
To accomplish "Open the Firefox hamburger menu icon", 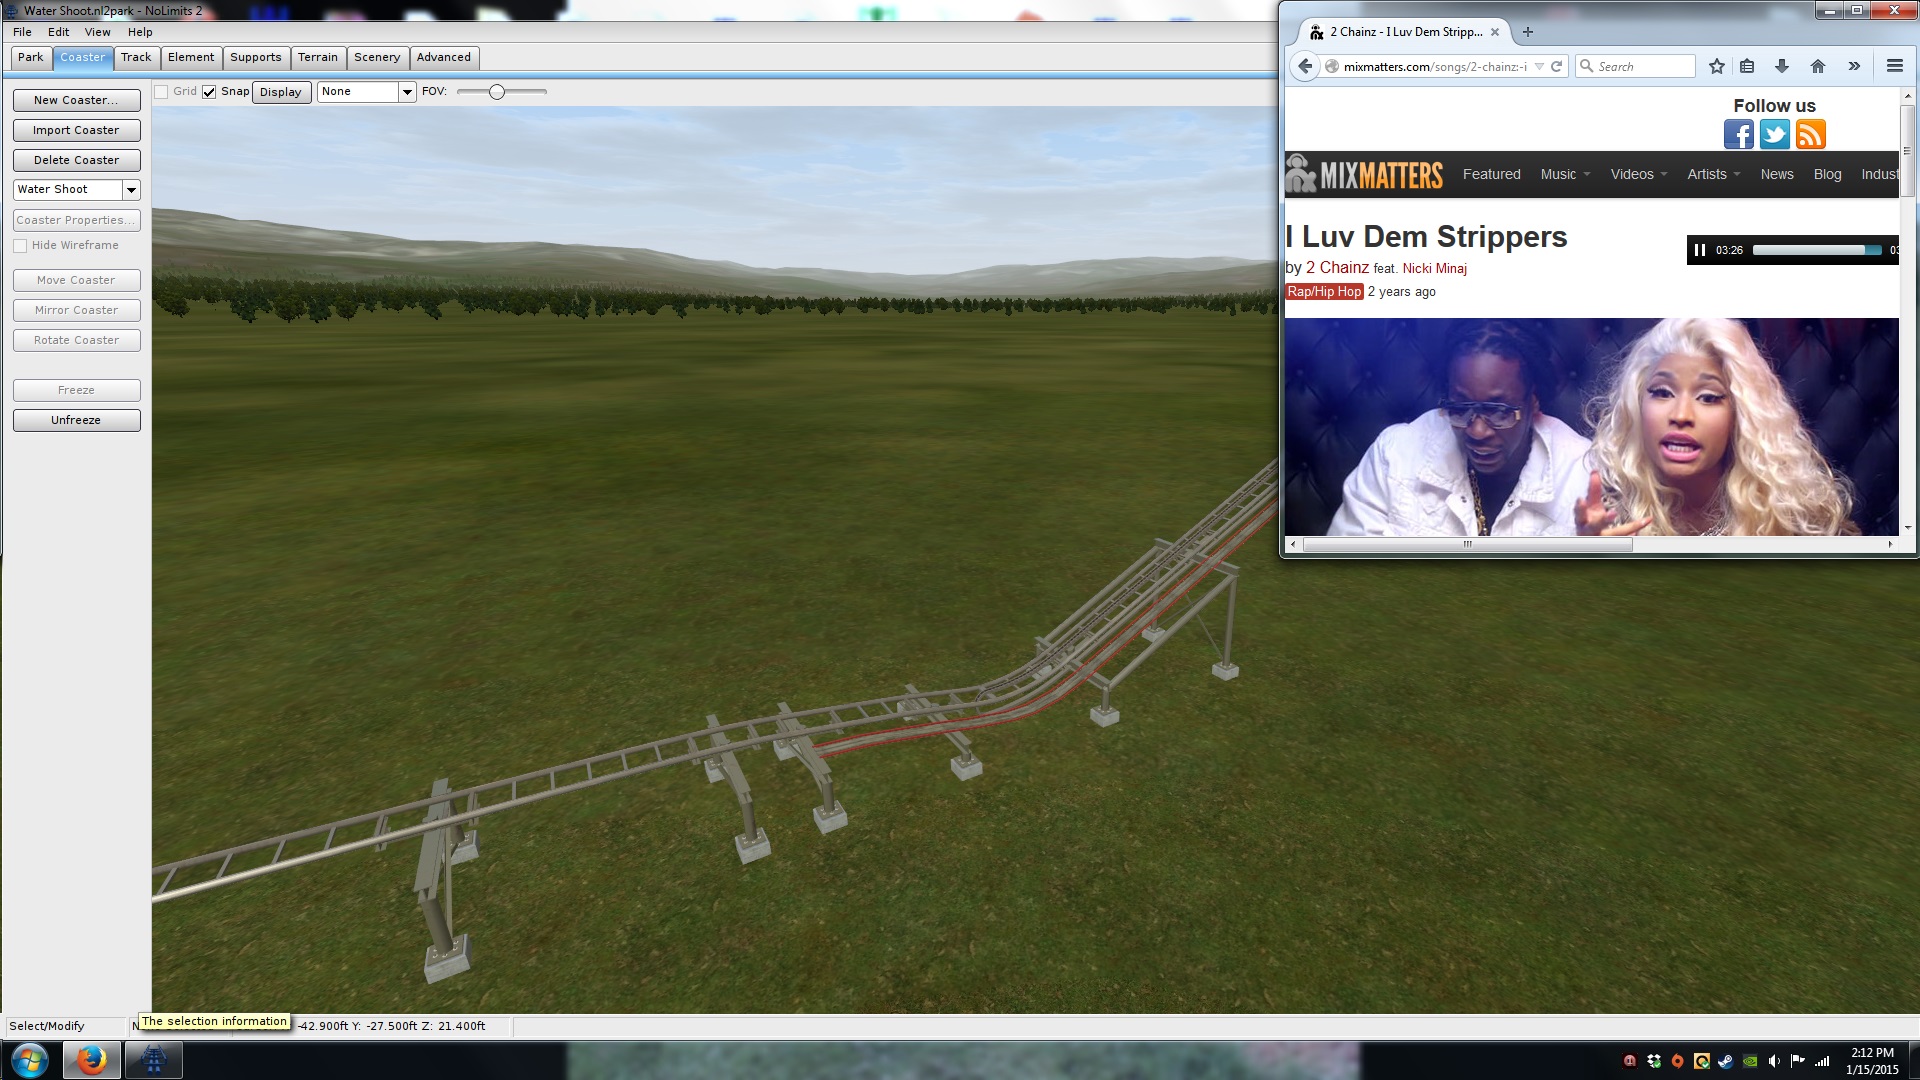I will pyautogui.click(x=1894, y=66).
